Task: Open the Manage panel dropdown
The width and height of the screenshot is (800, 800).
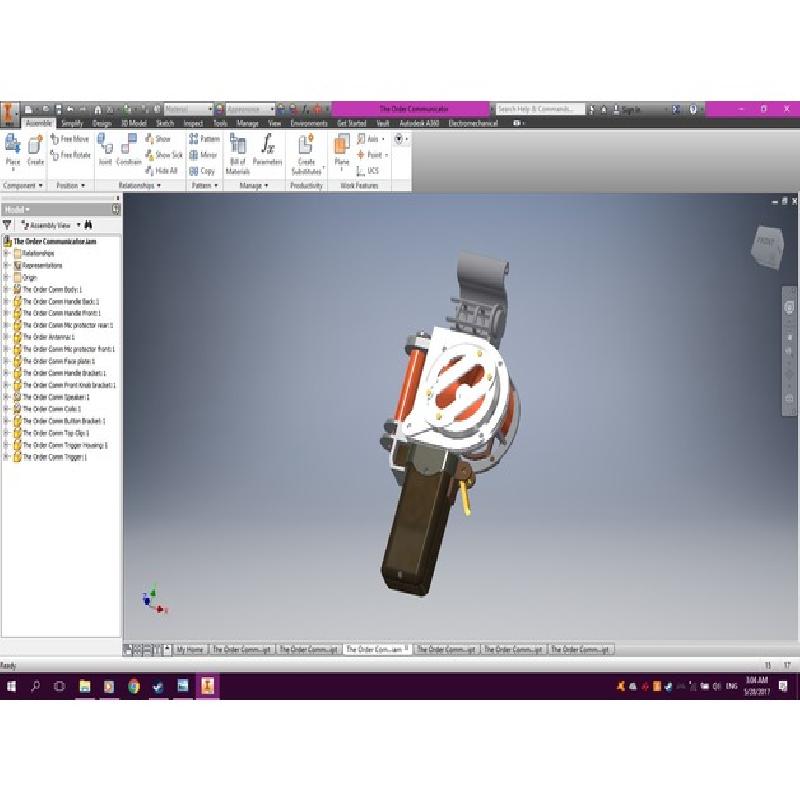Action: (x=254, y=186)
